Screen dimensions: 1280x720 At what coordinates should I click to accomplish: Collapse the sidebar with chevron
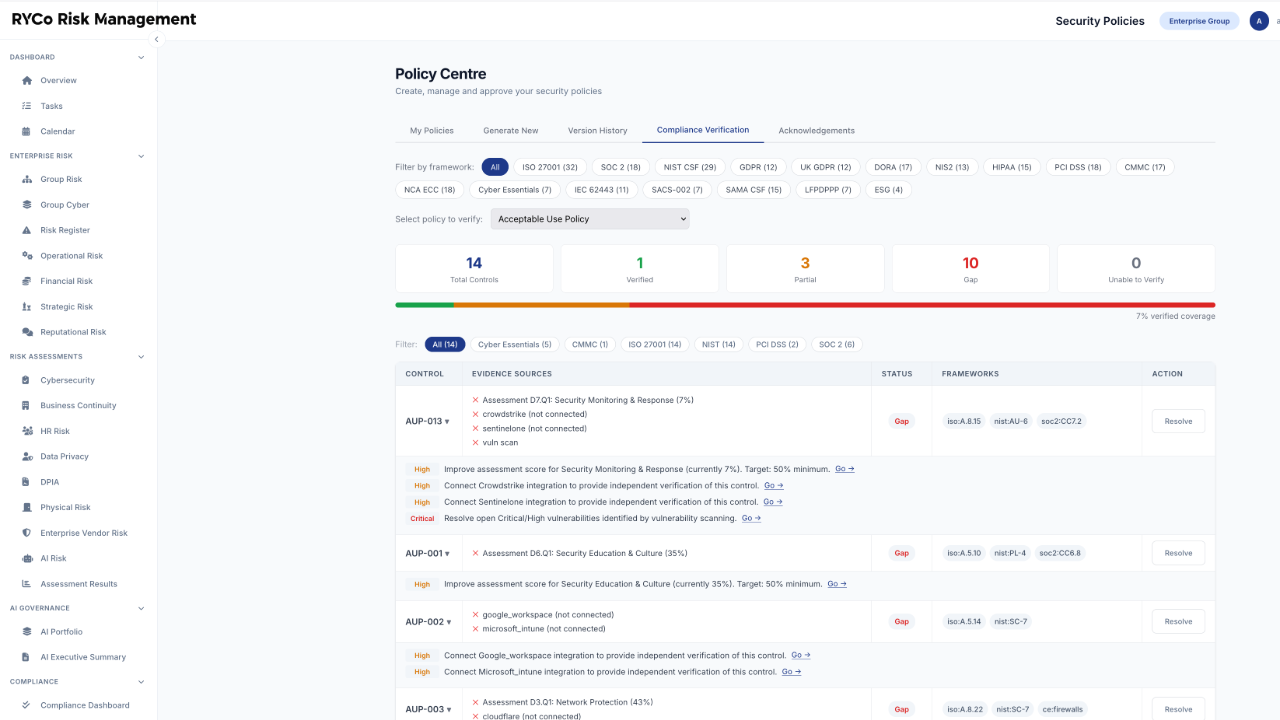click(156, 39)
